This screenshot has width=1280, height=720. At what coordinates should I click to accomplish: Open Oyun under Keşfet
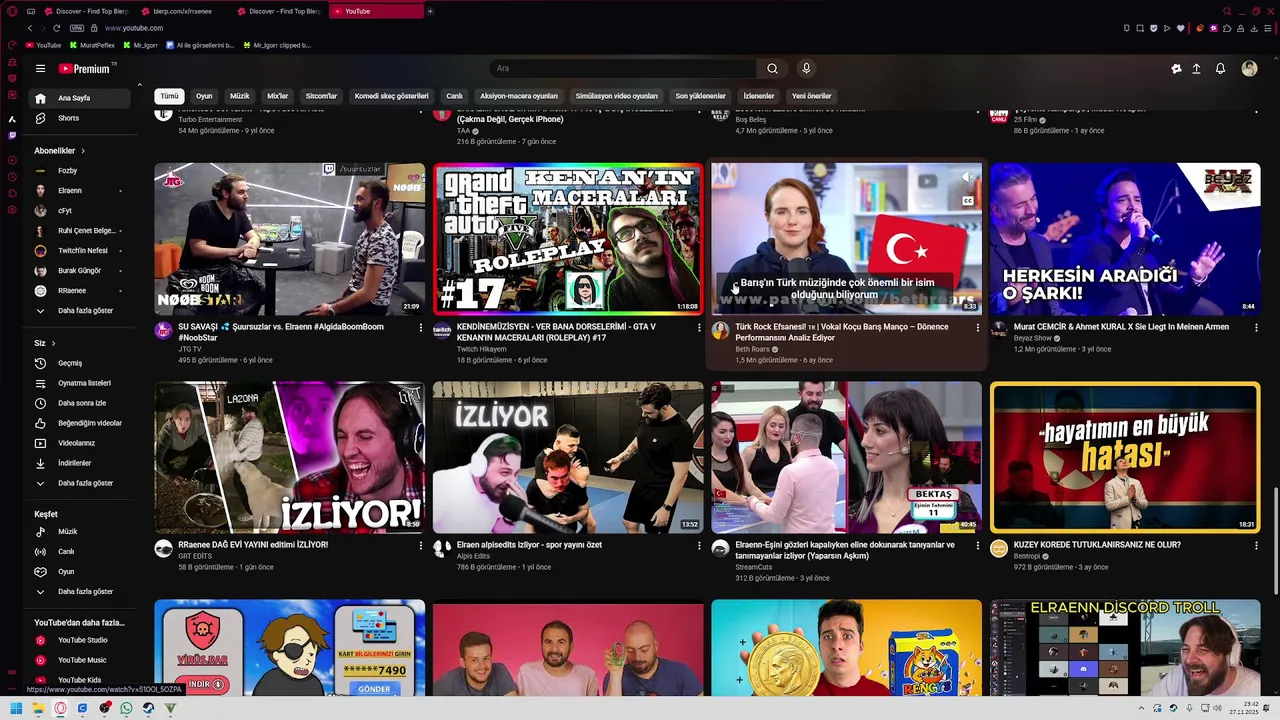click(x=78, y=572)
